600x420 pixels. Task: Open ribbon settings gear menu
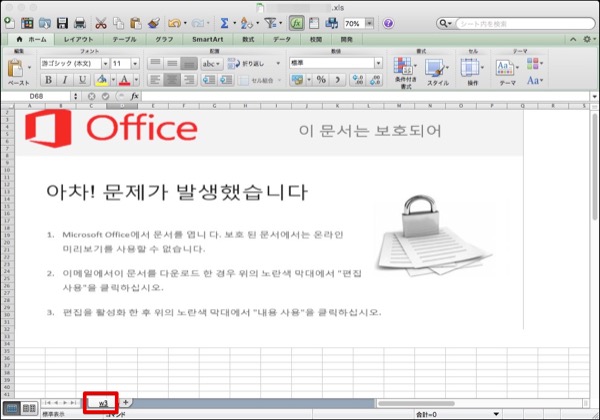click(587, 39)
